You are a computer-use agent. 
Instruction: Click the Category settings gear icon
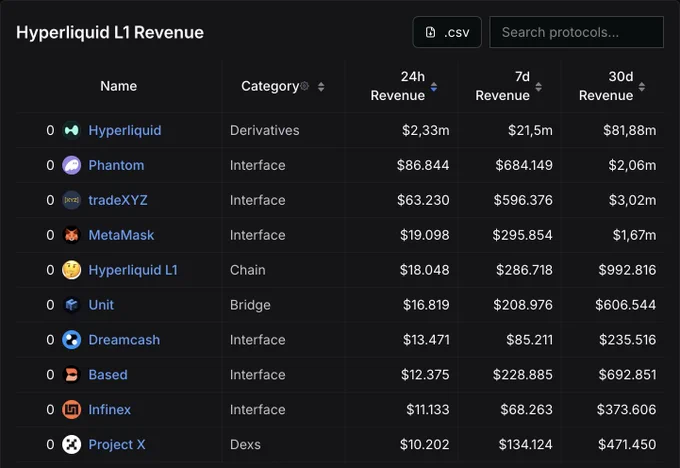pyautogui.click(x=305, y=86)
